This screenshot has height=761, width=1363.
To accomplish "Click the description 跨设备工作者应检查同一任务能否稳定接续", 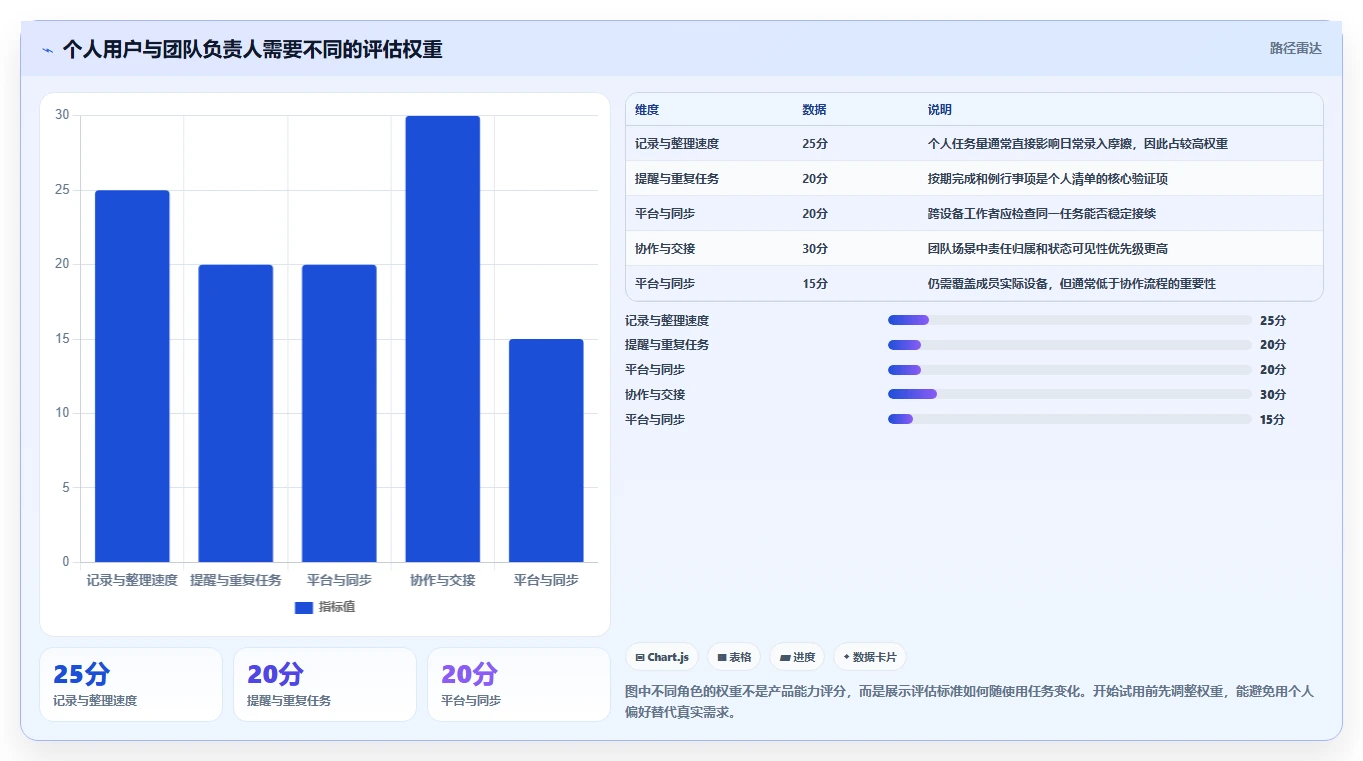I will point(1042,214).
